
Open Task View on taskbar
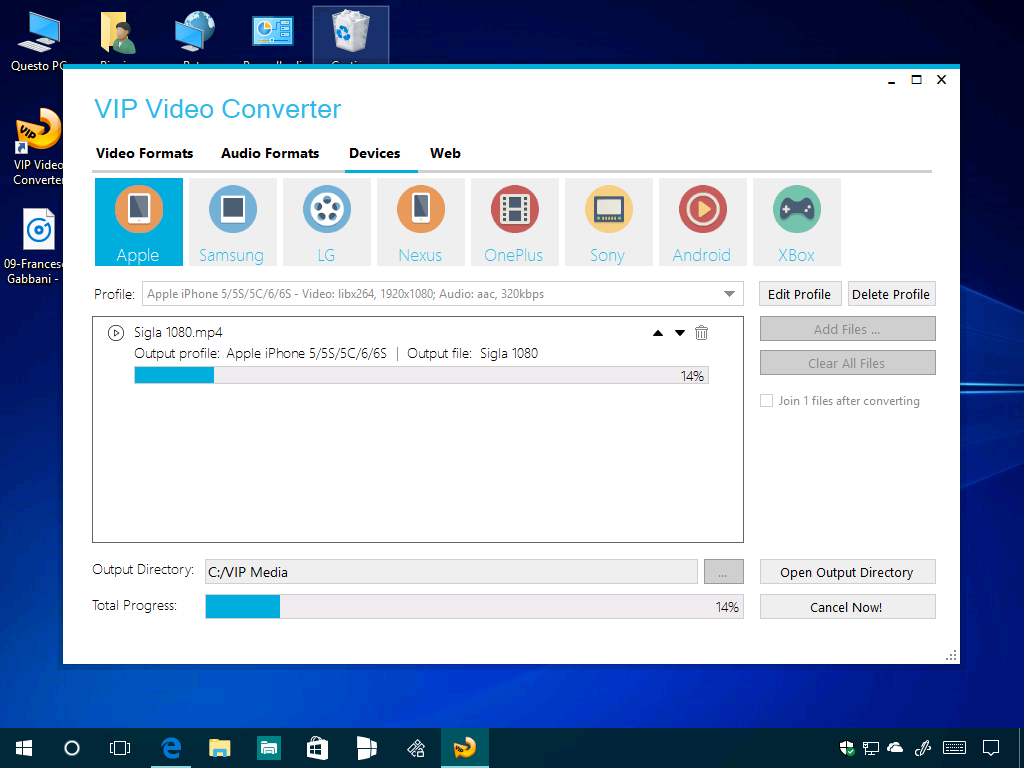[x=120, y=748]
